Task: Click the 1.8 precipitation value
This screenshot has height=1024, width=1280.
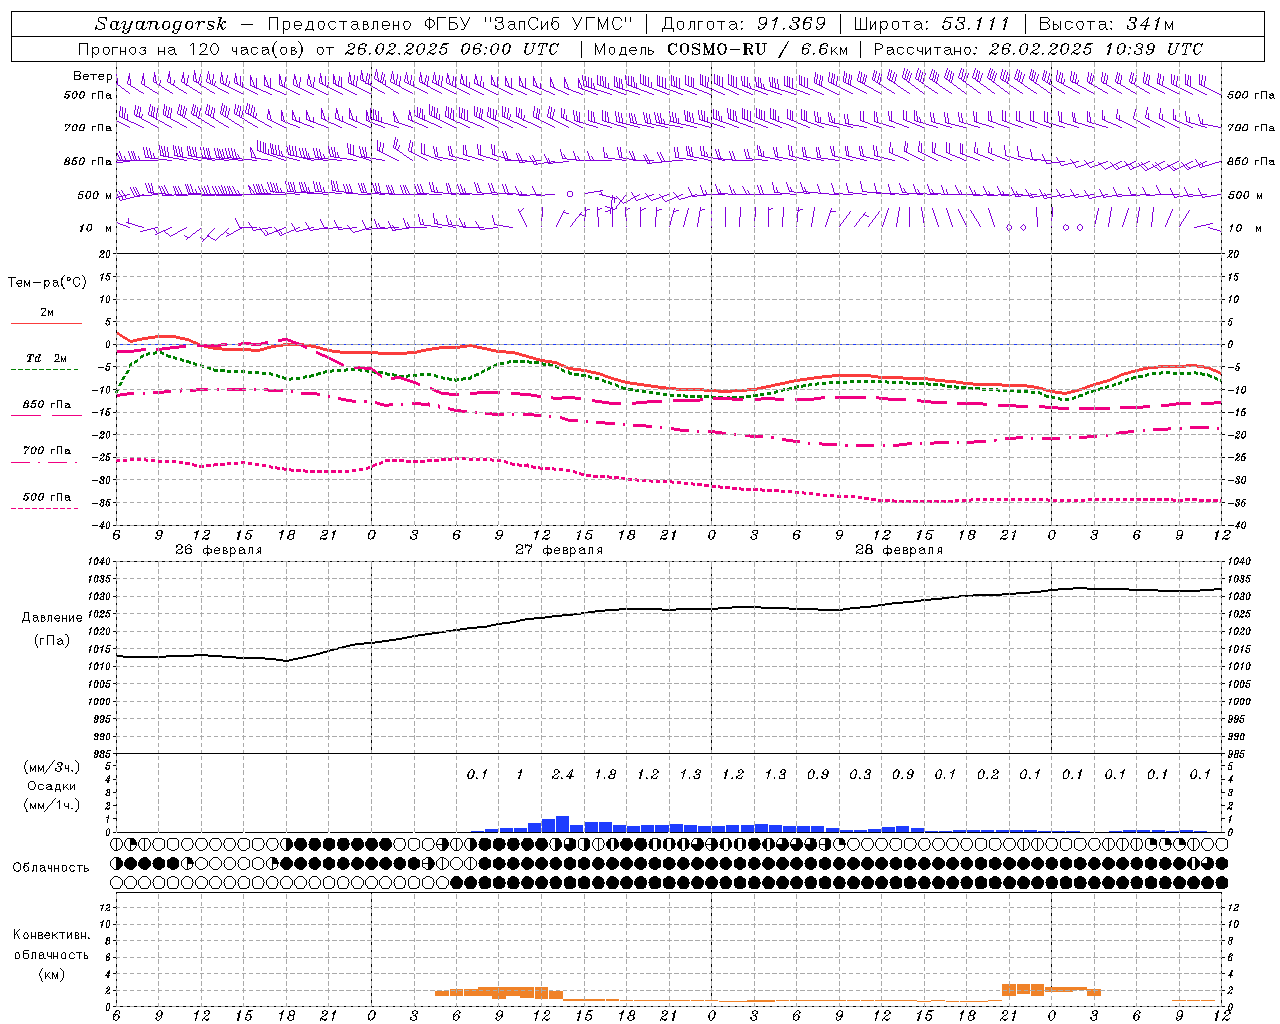Action: pyautogui.click(x=605, y=775)
